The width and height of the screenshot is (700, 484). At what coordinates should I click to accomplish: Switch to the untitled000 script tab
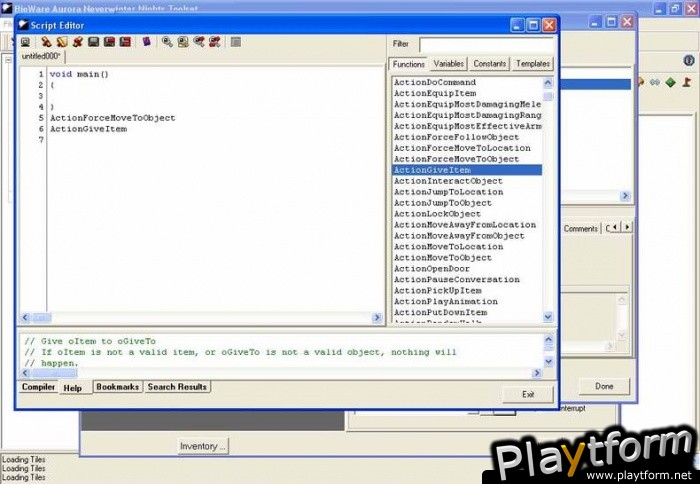coord(41,56)
